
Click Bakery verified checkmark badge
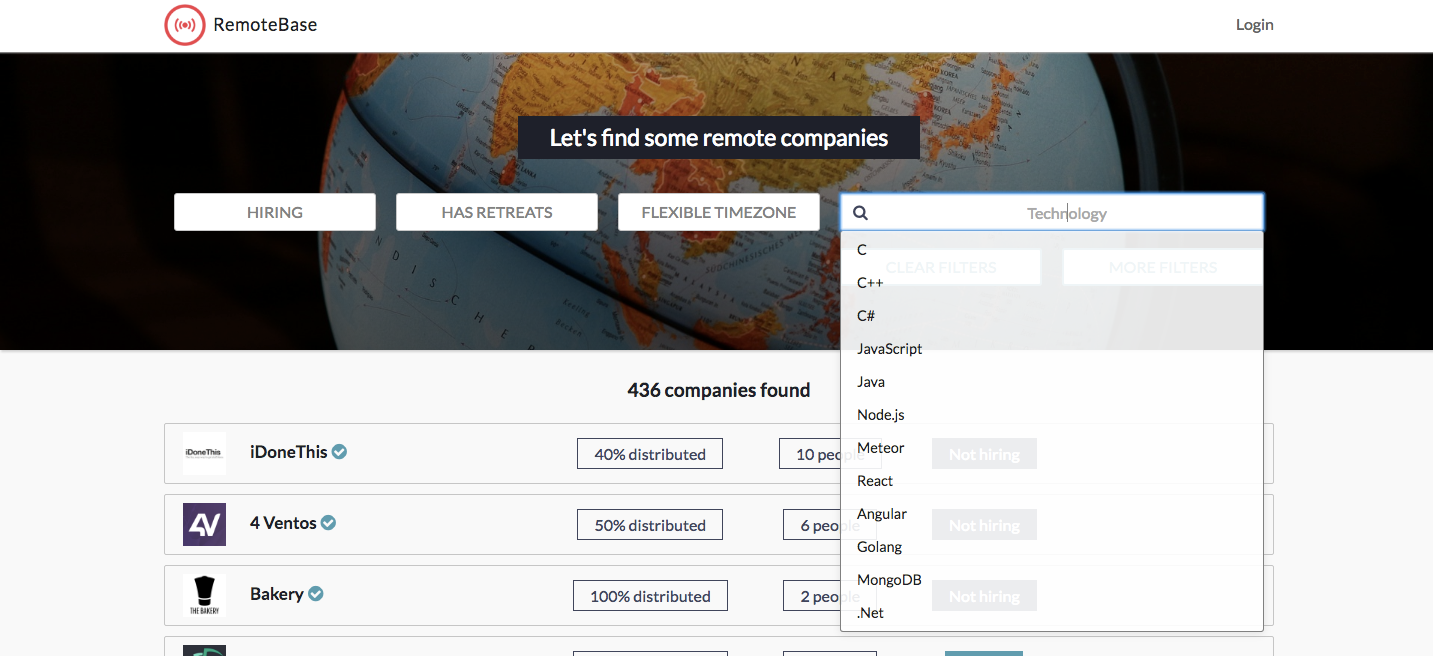click(x=316, y=594)
